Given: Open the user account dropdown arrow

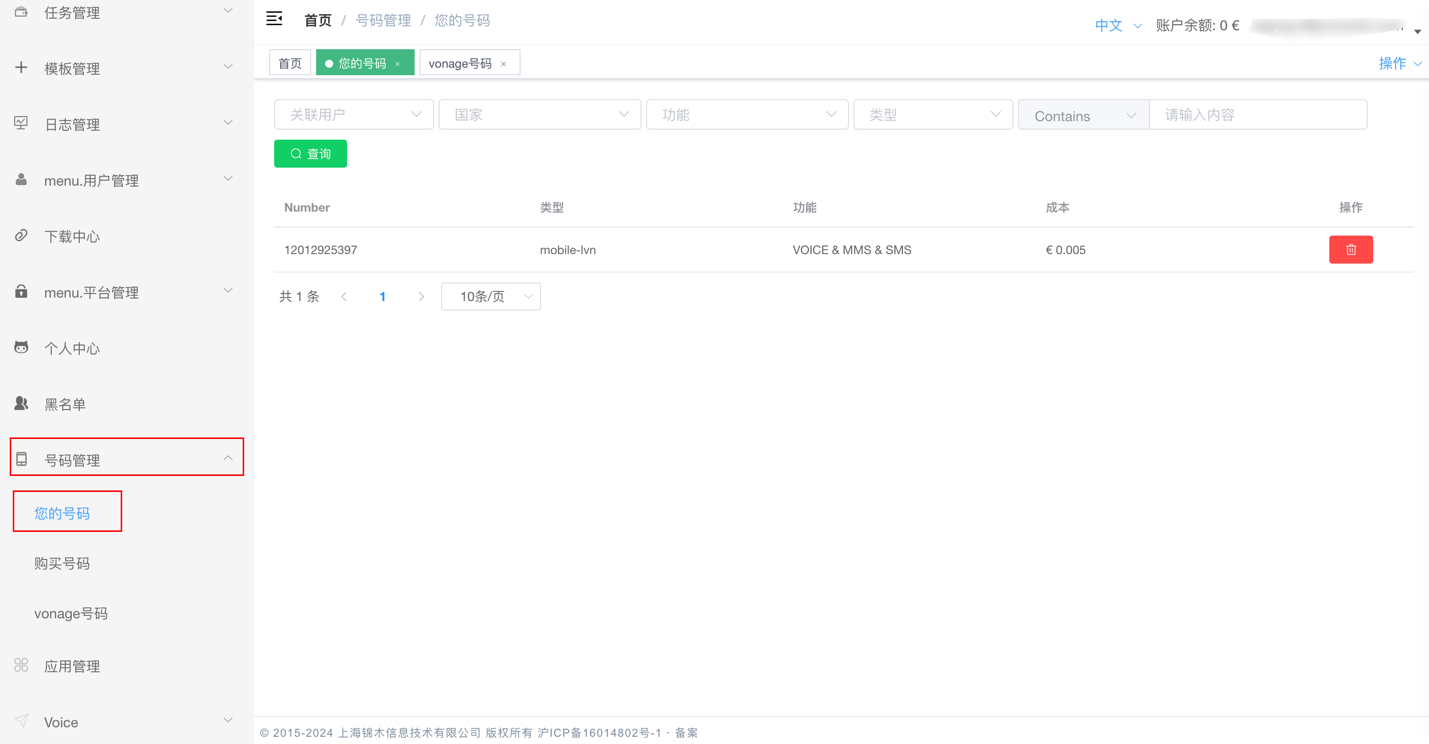Looking at the screenshot, I should click(x=1417, y=31).
